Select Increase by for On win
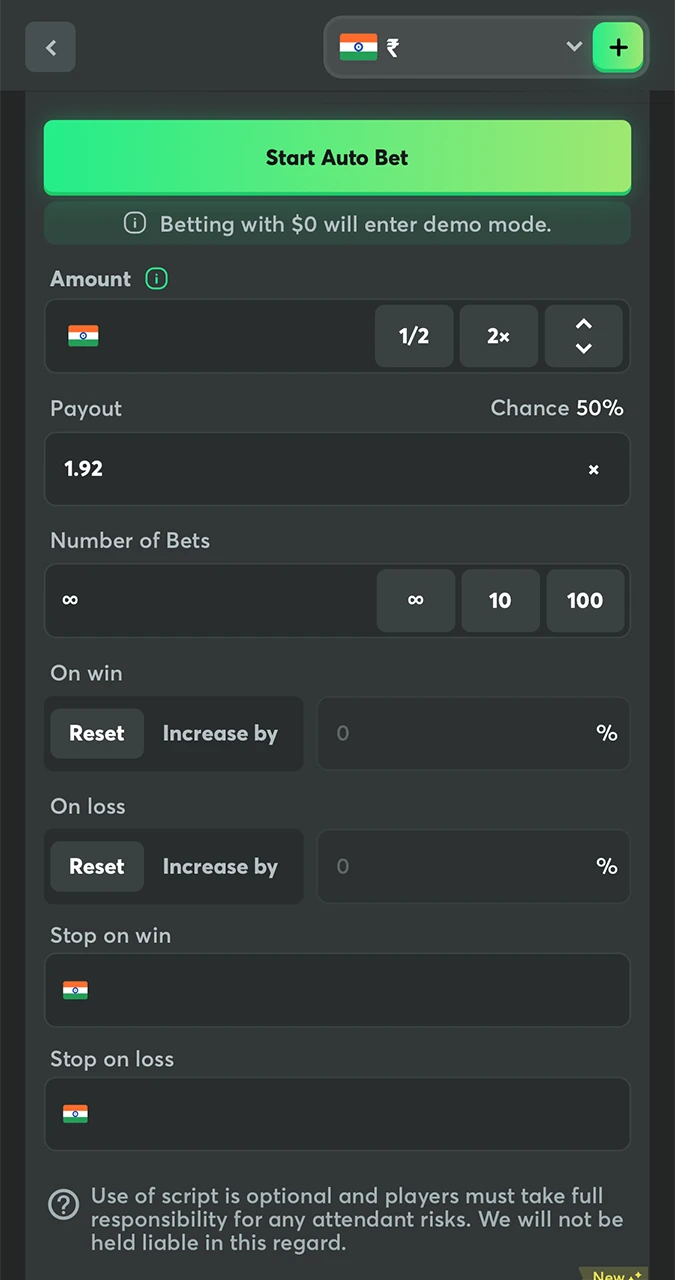675x1280 pixels. (220, 733)
